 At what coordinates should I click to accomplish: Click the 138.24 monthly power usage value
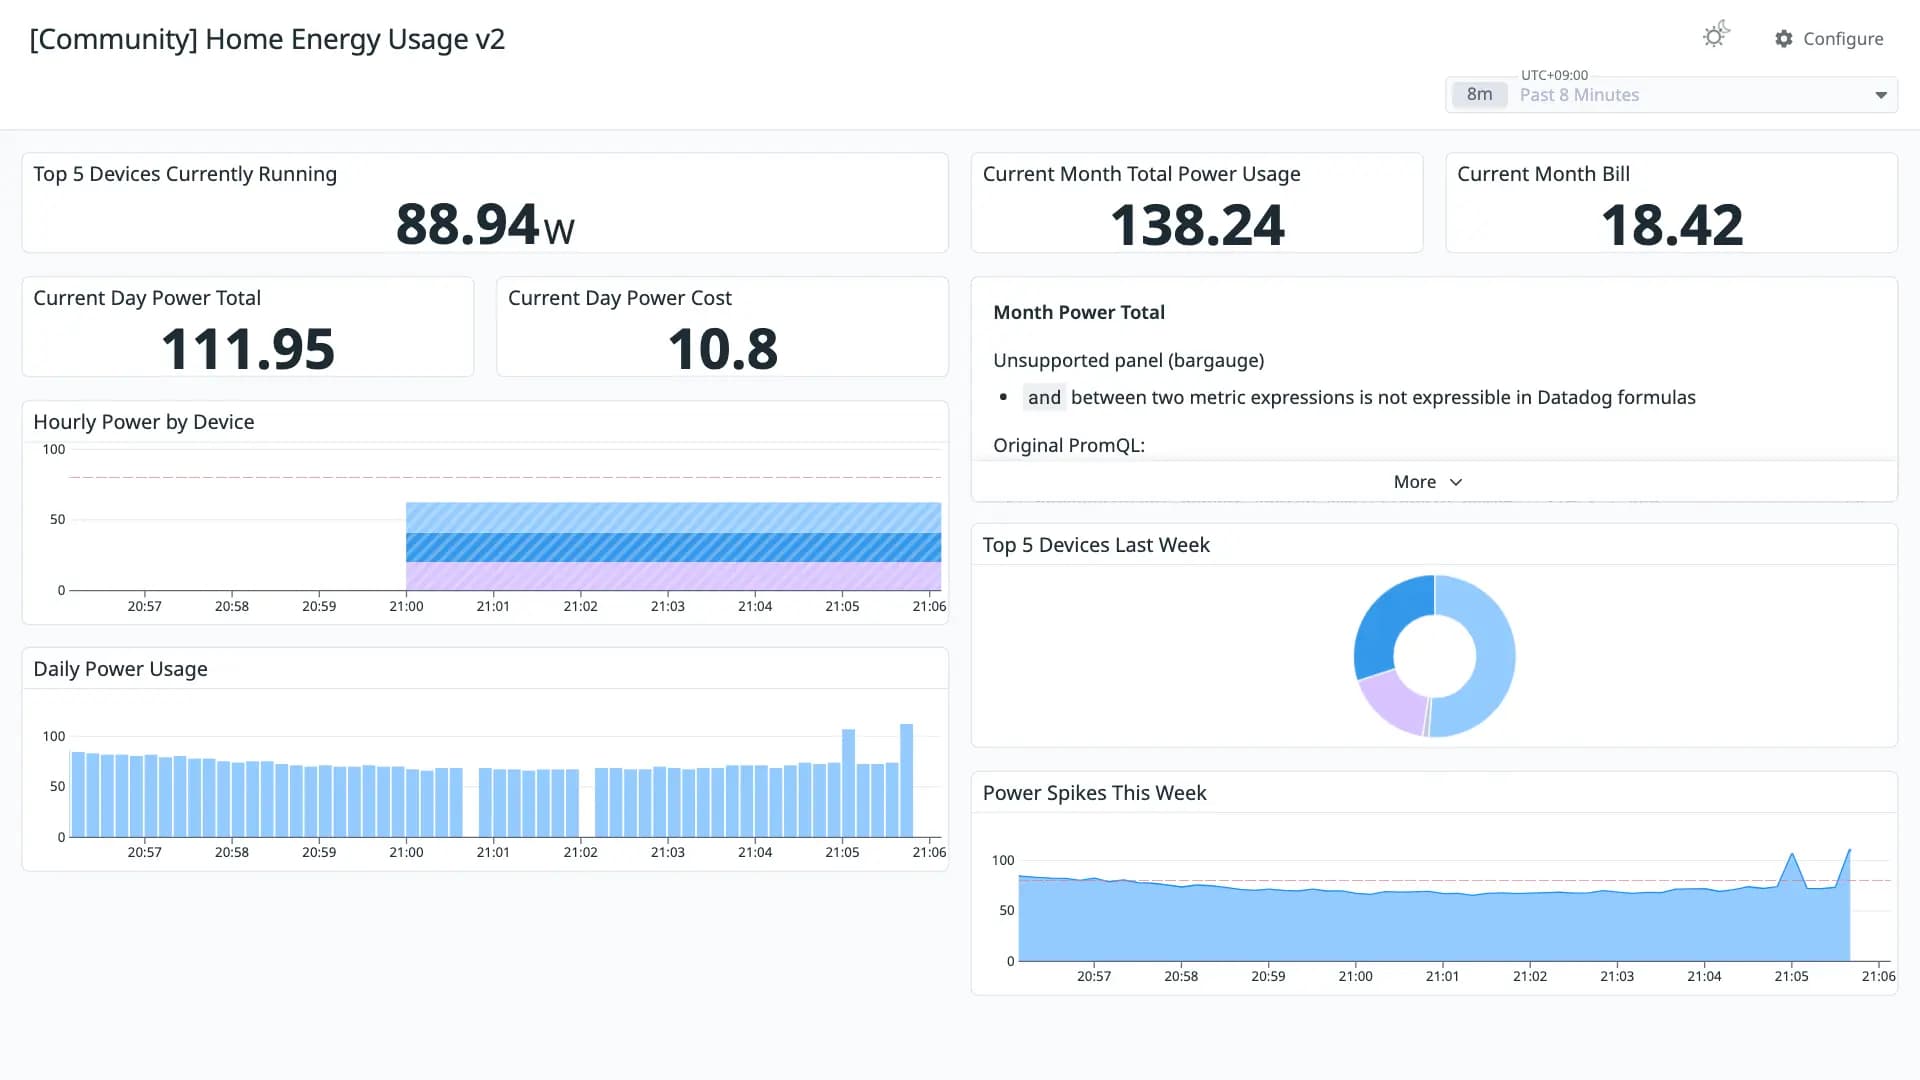(1197, 224)
